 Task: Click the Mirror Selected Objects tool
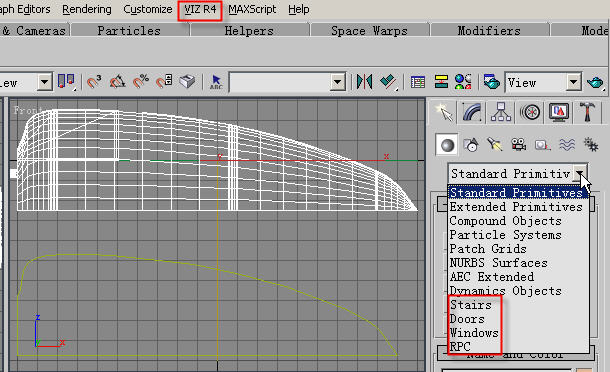pos(365,82)
